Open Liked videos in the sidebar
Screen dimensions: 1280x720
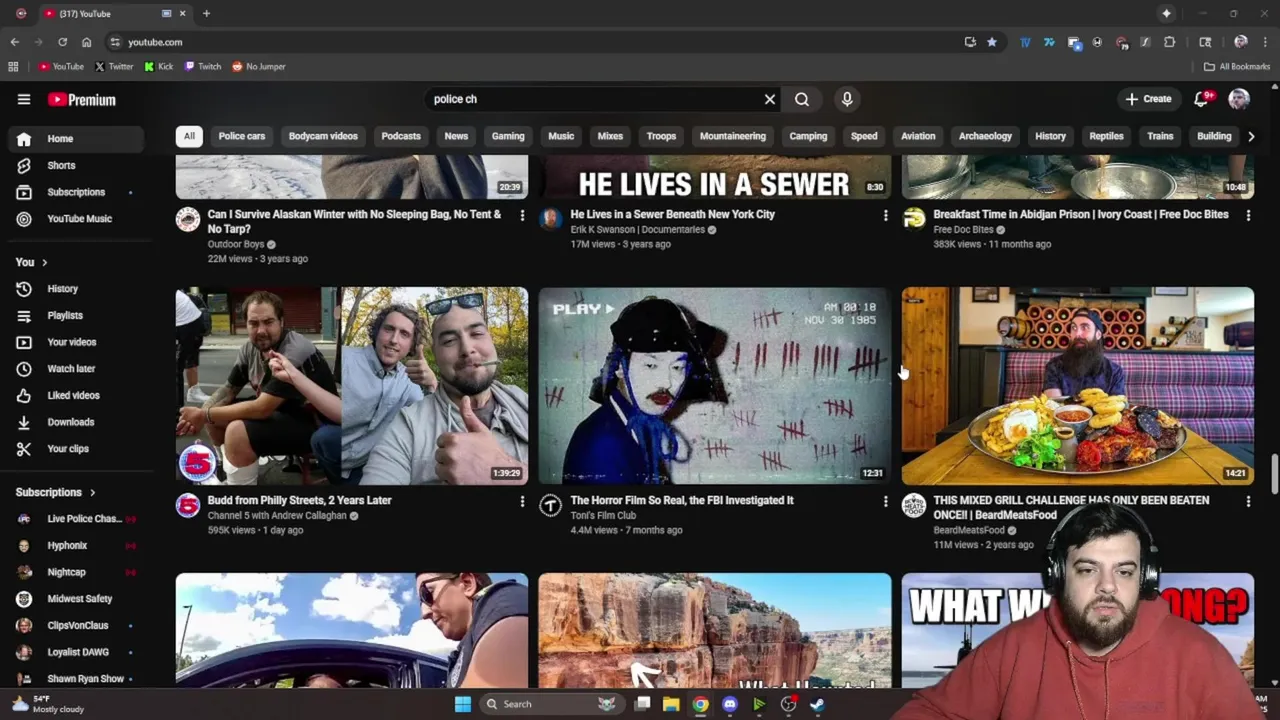click(x=76, y=395)
